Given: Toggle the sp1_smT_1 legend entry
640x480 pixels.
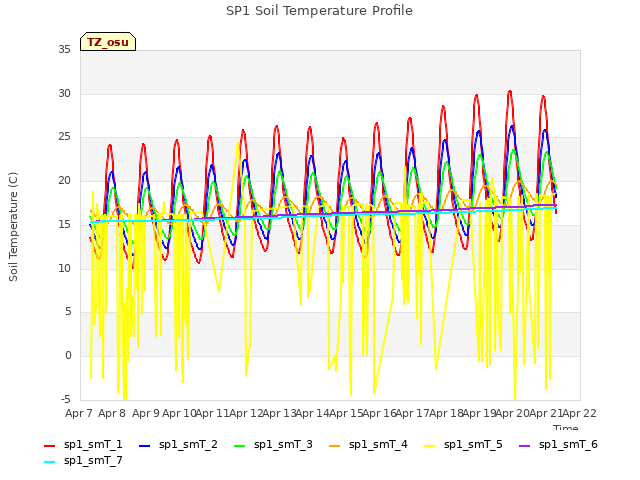Looking at the screenshot, I should (83, 444).
